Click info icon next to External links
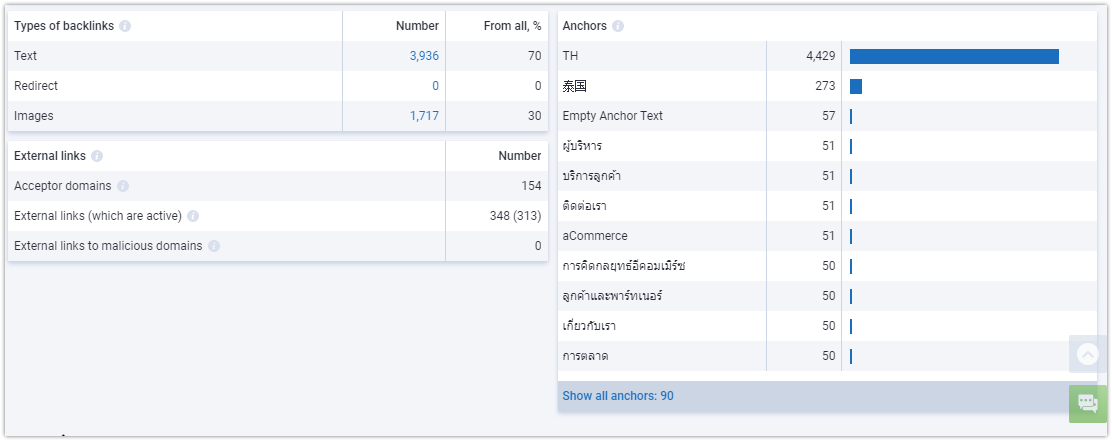The image size is (1112, 441). [x=97, y=156]
